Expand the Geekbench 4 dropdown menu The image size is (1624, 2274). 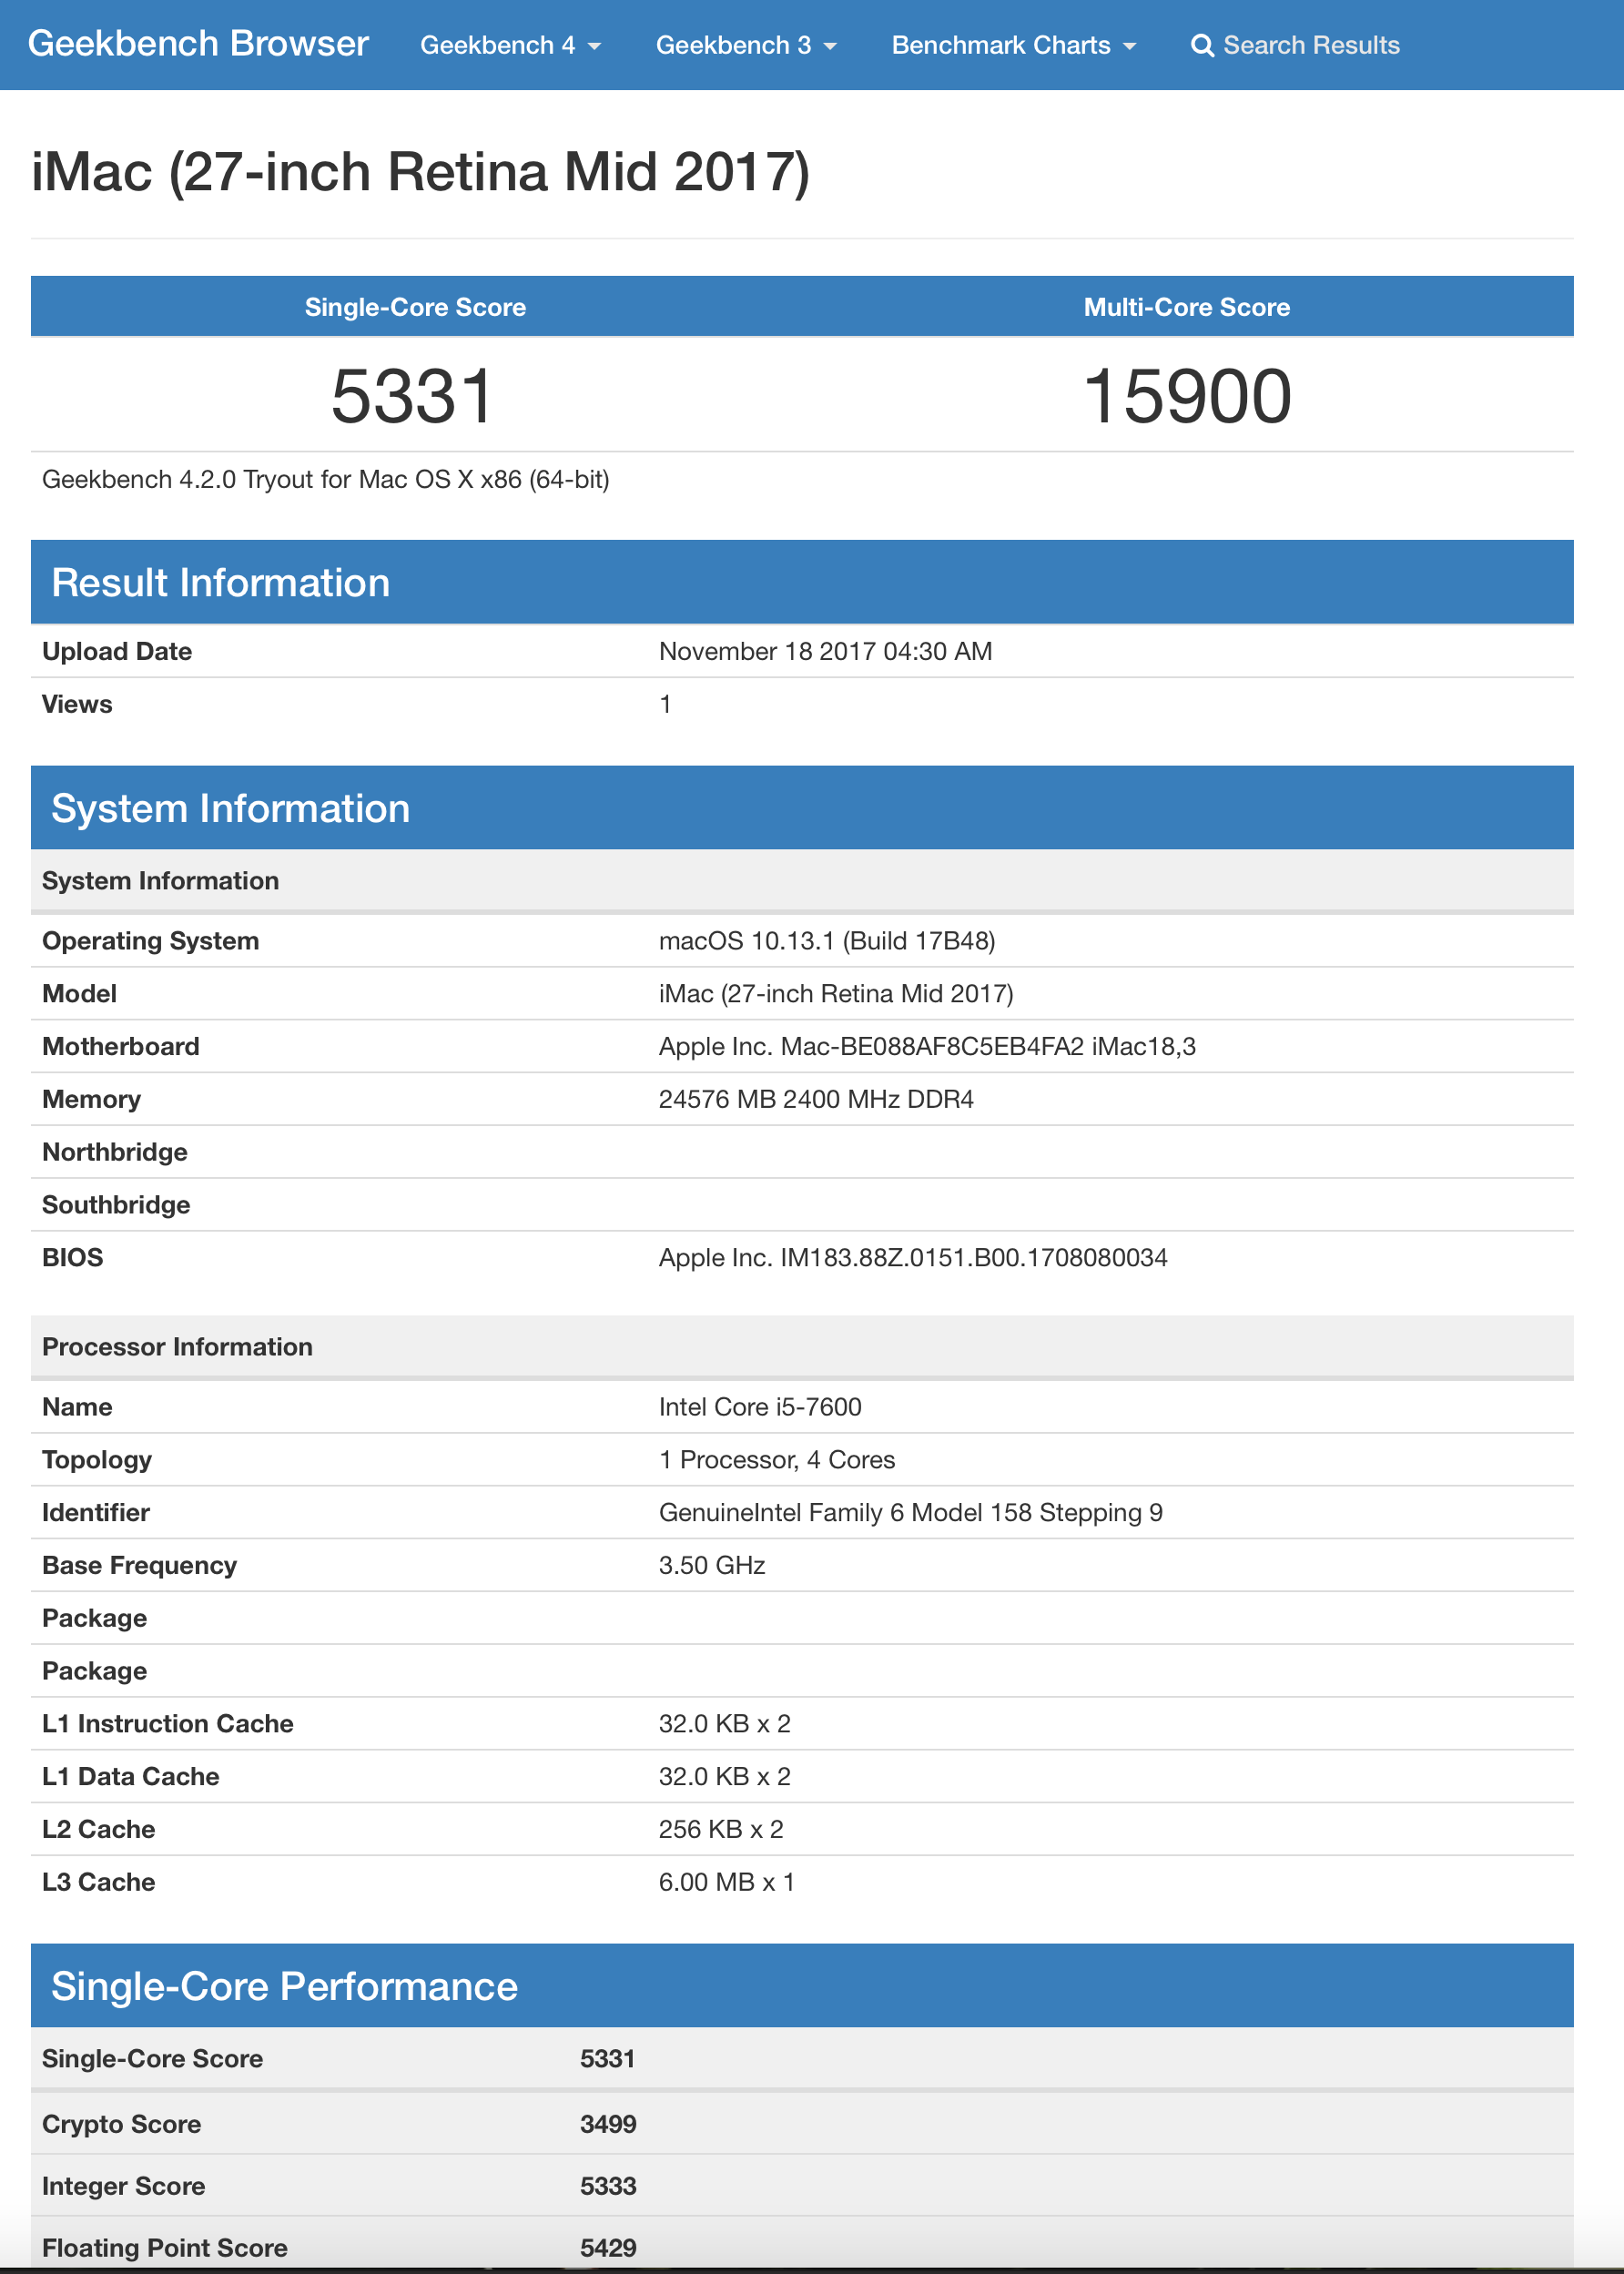[510, 45]
